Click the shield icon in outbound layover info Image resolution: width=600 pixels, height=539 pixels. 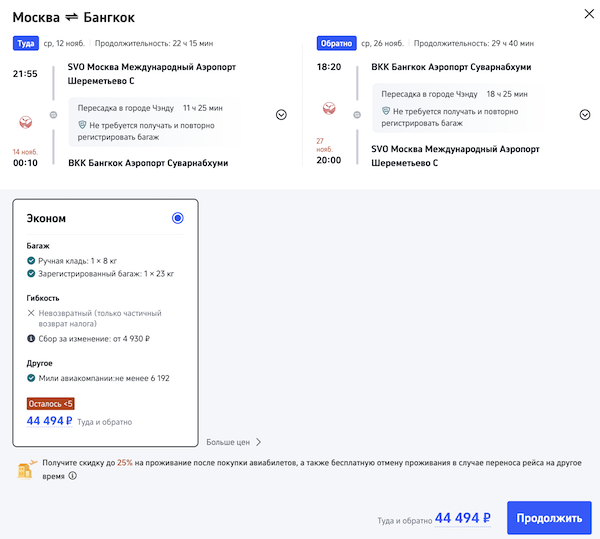pos(83,125)
